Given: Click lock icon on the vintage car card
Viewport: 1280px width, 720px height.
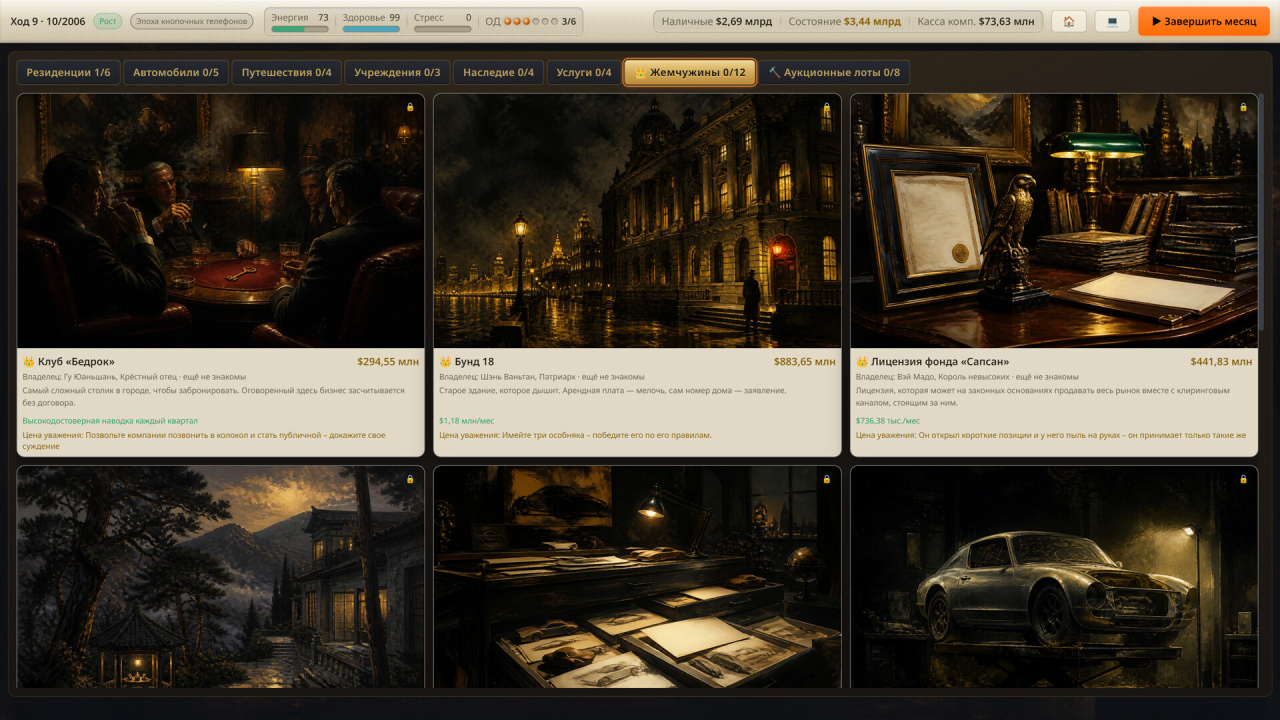Looking at the screenshot, I should 1243,479.
